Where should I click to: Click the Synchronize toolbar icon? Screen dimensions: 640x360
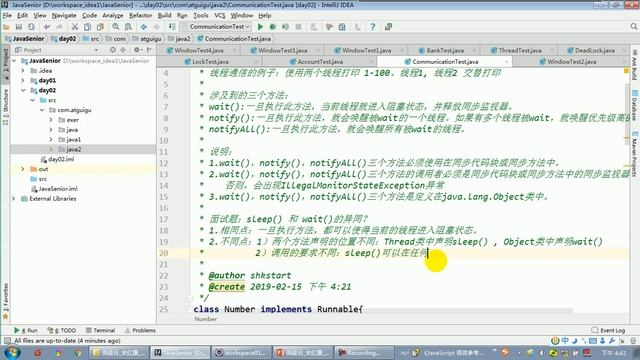click(31, 27)
